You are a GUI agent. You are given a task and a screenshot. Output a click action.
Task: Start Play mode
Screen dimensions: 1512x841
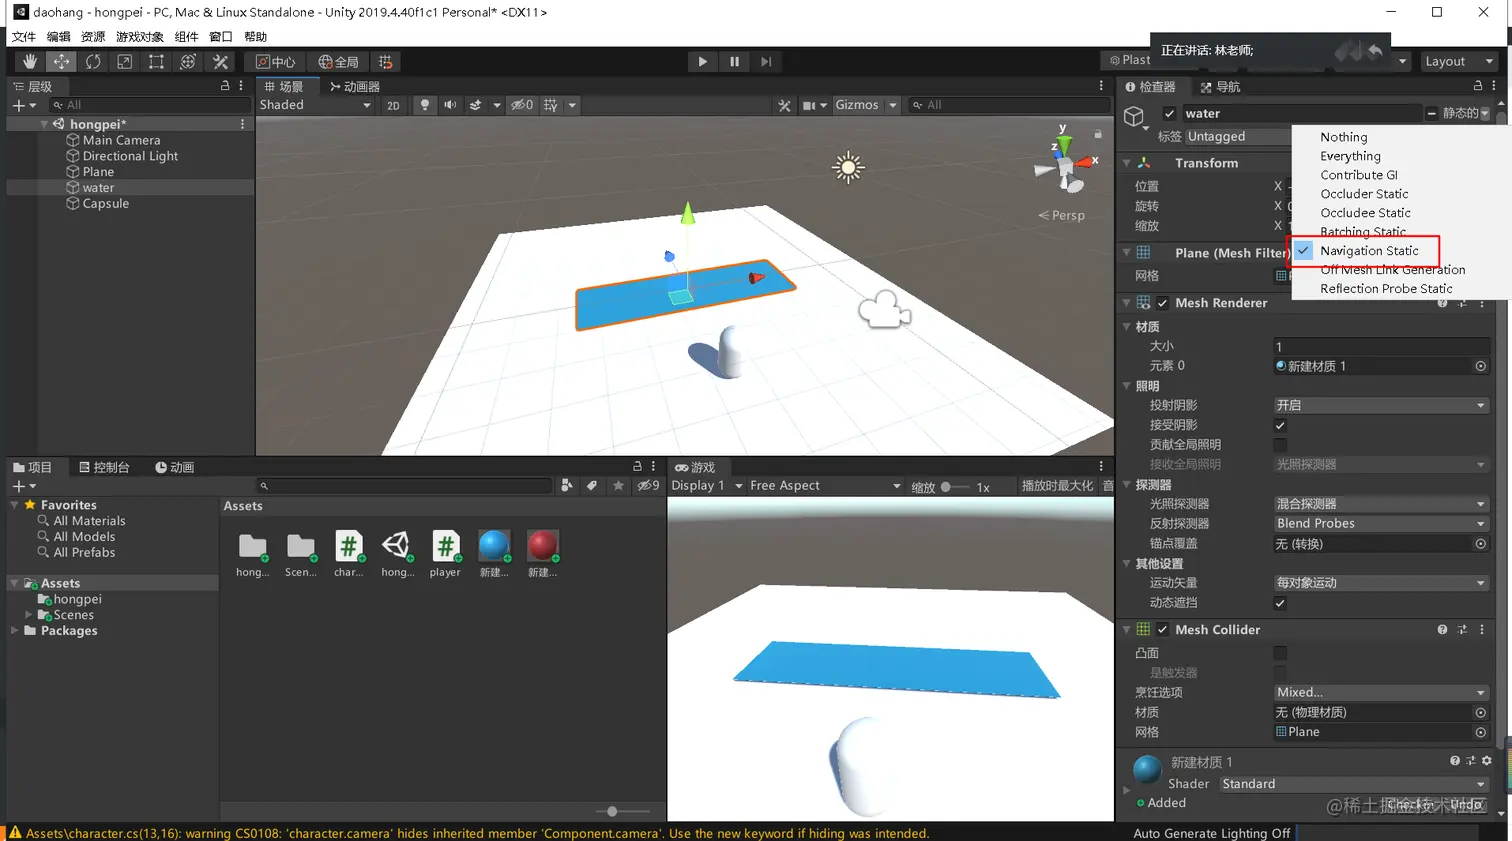[703, 62]
